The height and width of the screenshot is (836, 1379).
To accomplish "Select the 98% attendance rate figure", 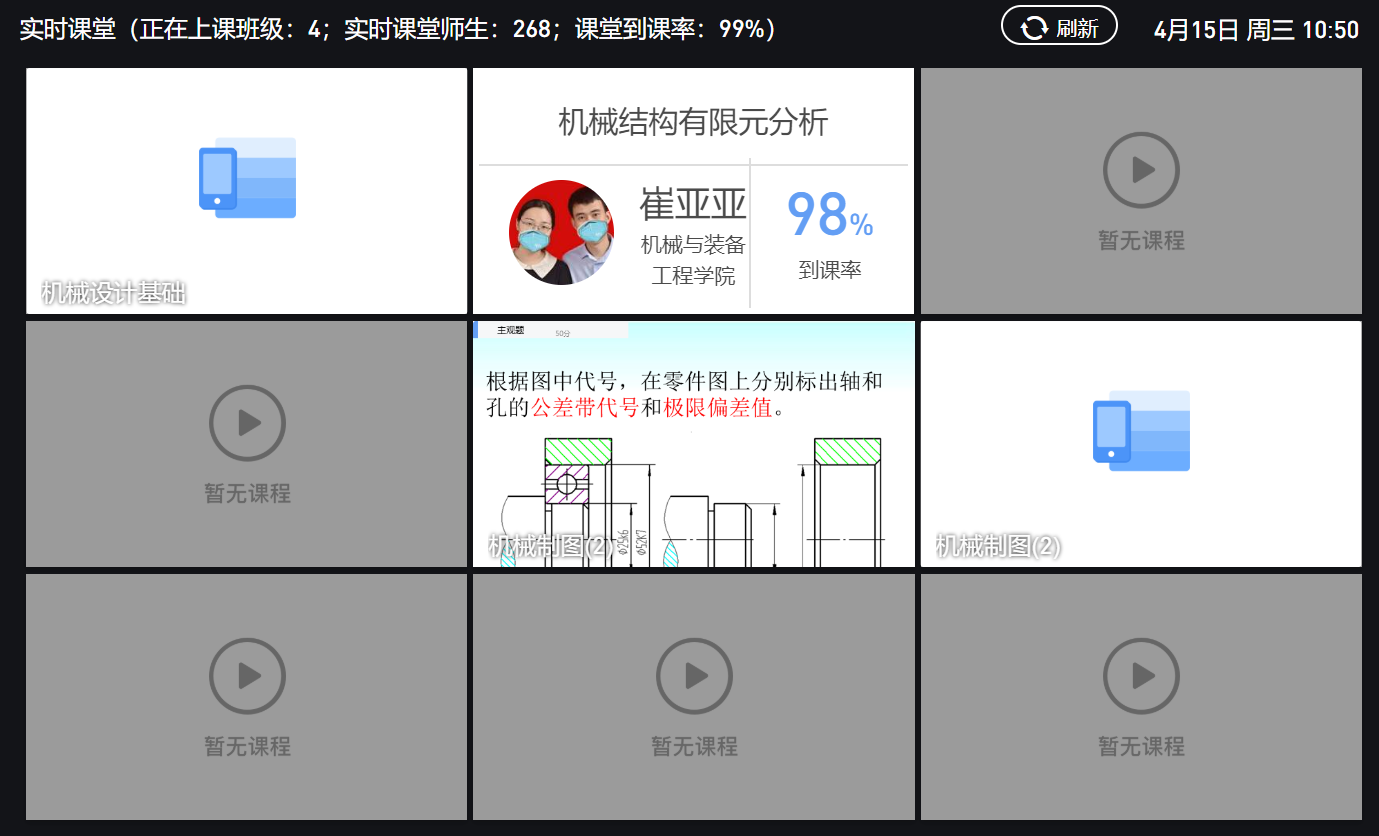I will (x=829, y=216).
